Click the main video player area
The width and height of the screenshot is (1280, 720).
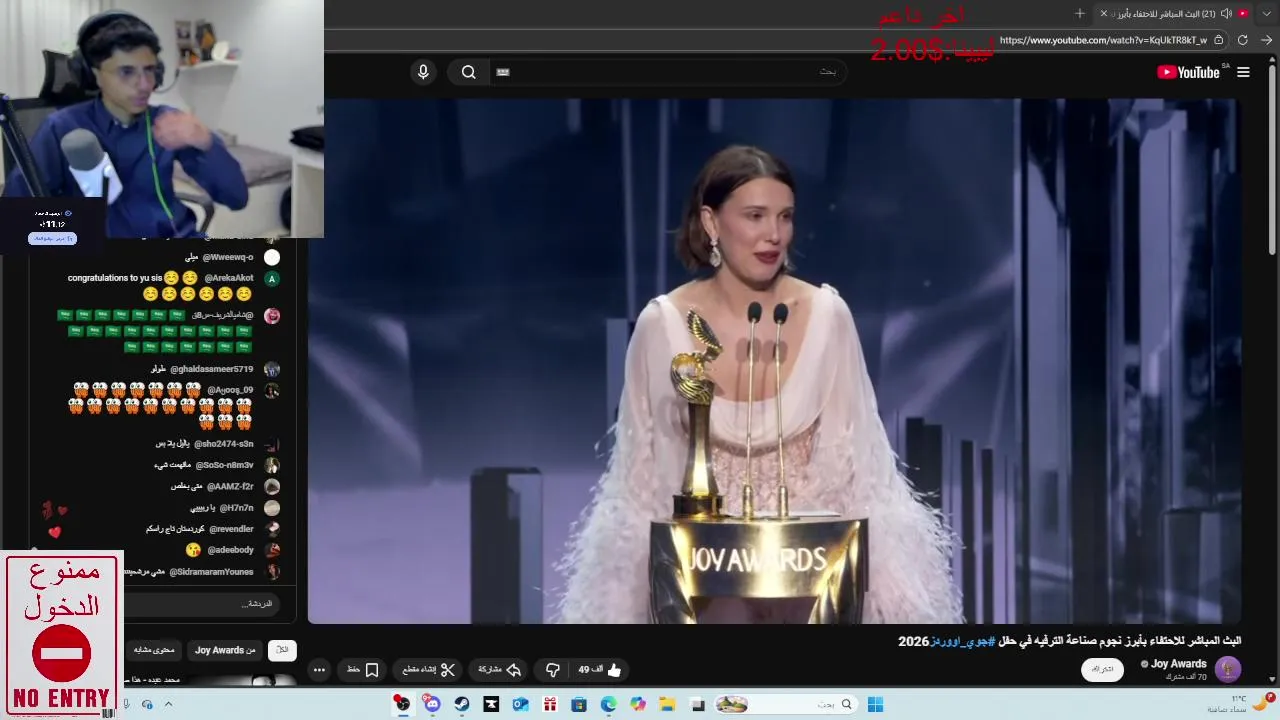pos(774,360)
